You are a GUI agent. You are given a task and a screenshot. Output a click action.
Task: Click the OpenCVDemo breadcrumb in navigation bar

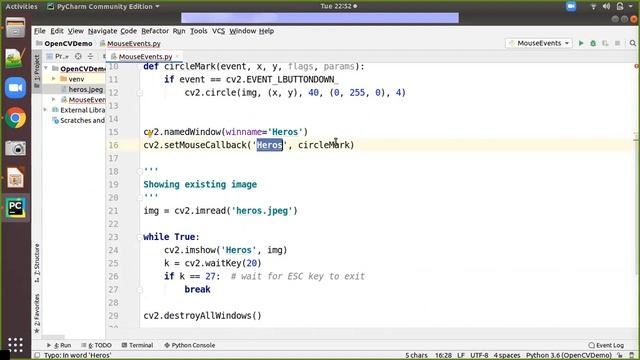pos(64,43)
